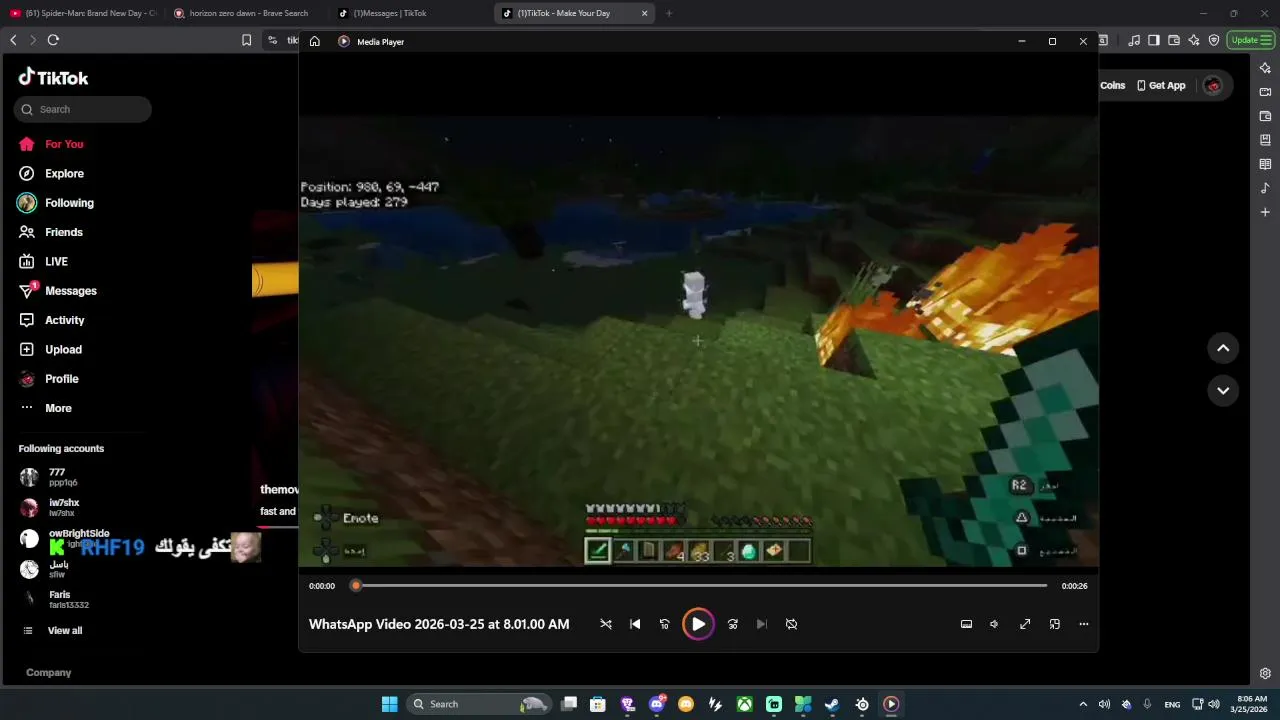Open TikTok profile avatar menu
The width and height of the screenshot is (1280, 720).
tap(1213, 86)
